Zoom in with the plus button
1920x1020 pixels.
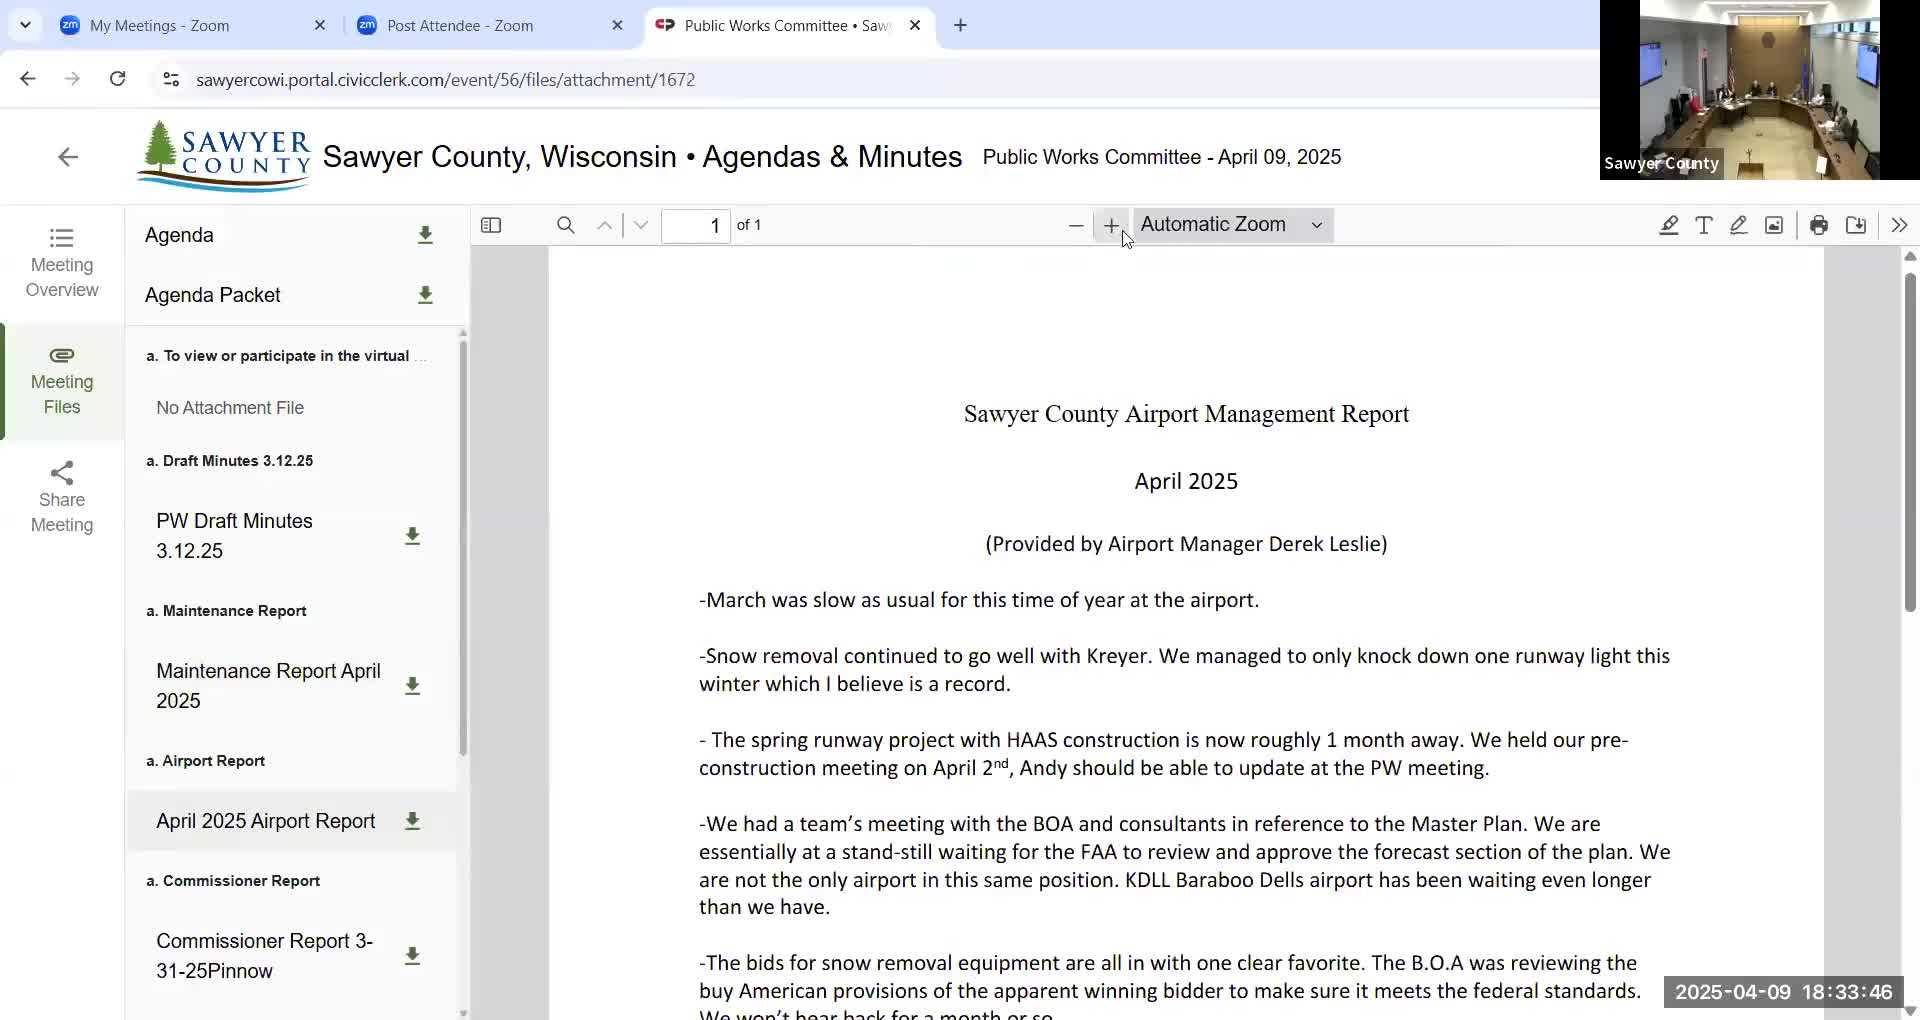coord(1111,225)
